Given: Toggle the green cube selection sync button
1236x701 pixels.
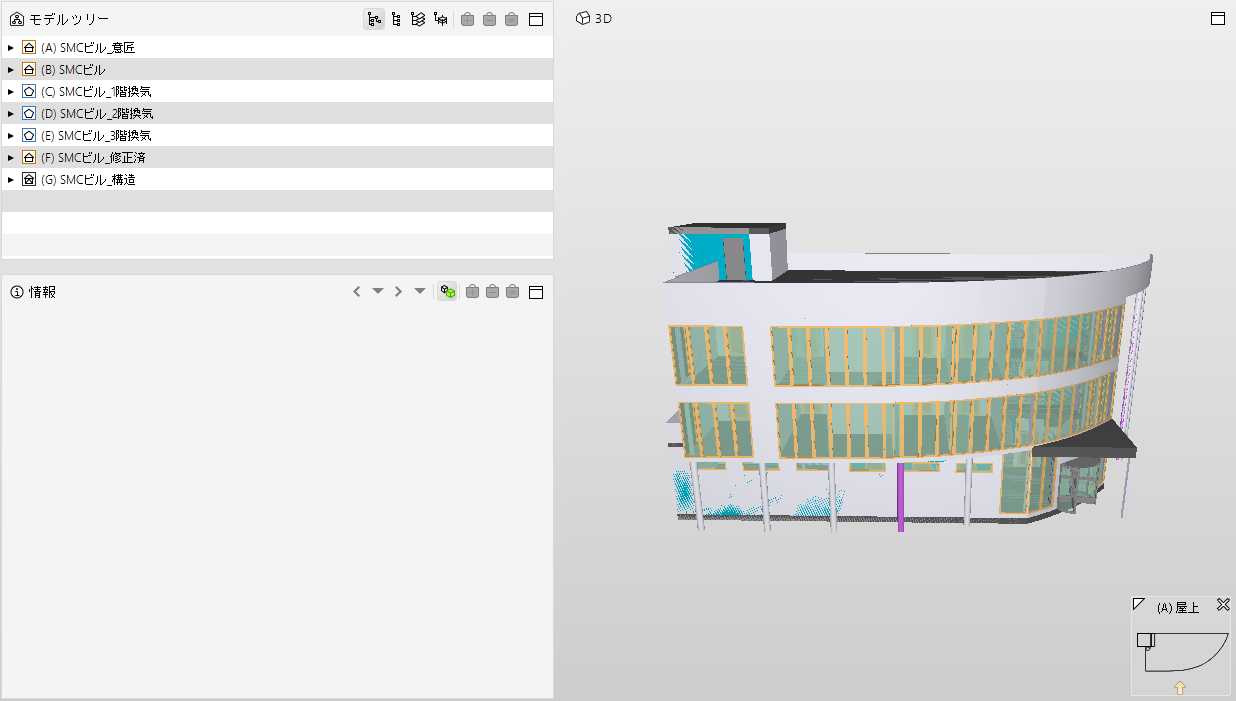Looking at the screenshot, I should 448,292.
